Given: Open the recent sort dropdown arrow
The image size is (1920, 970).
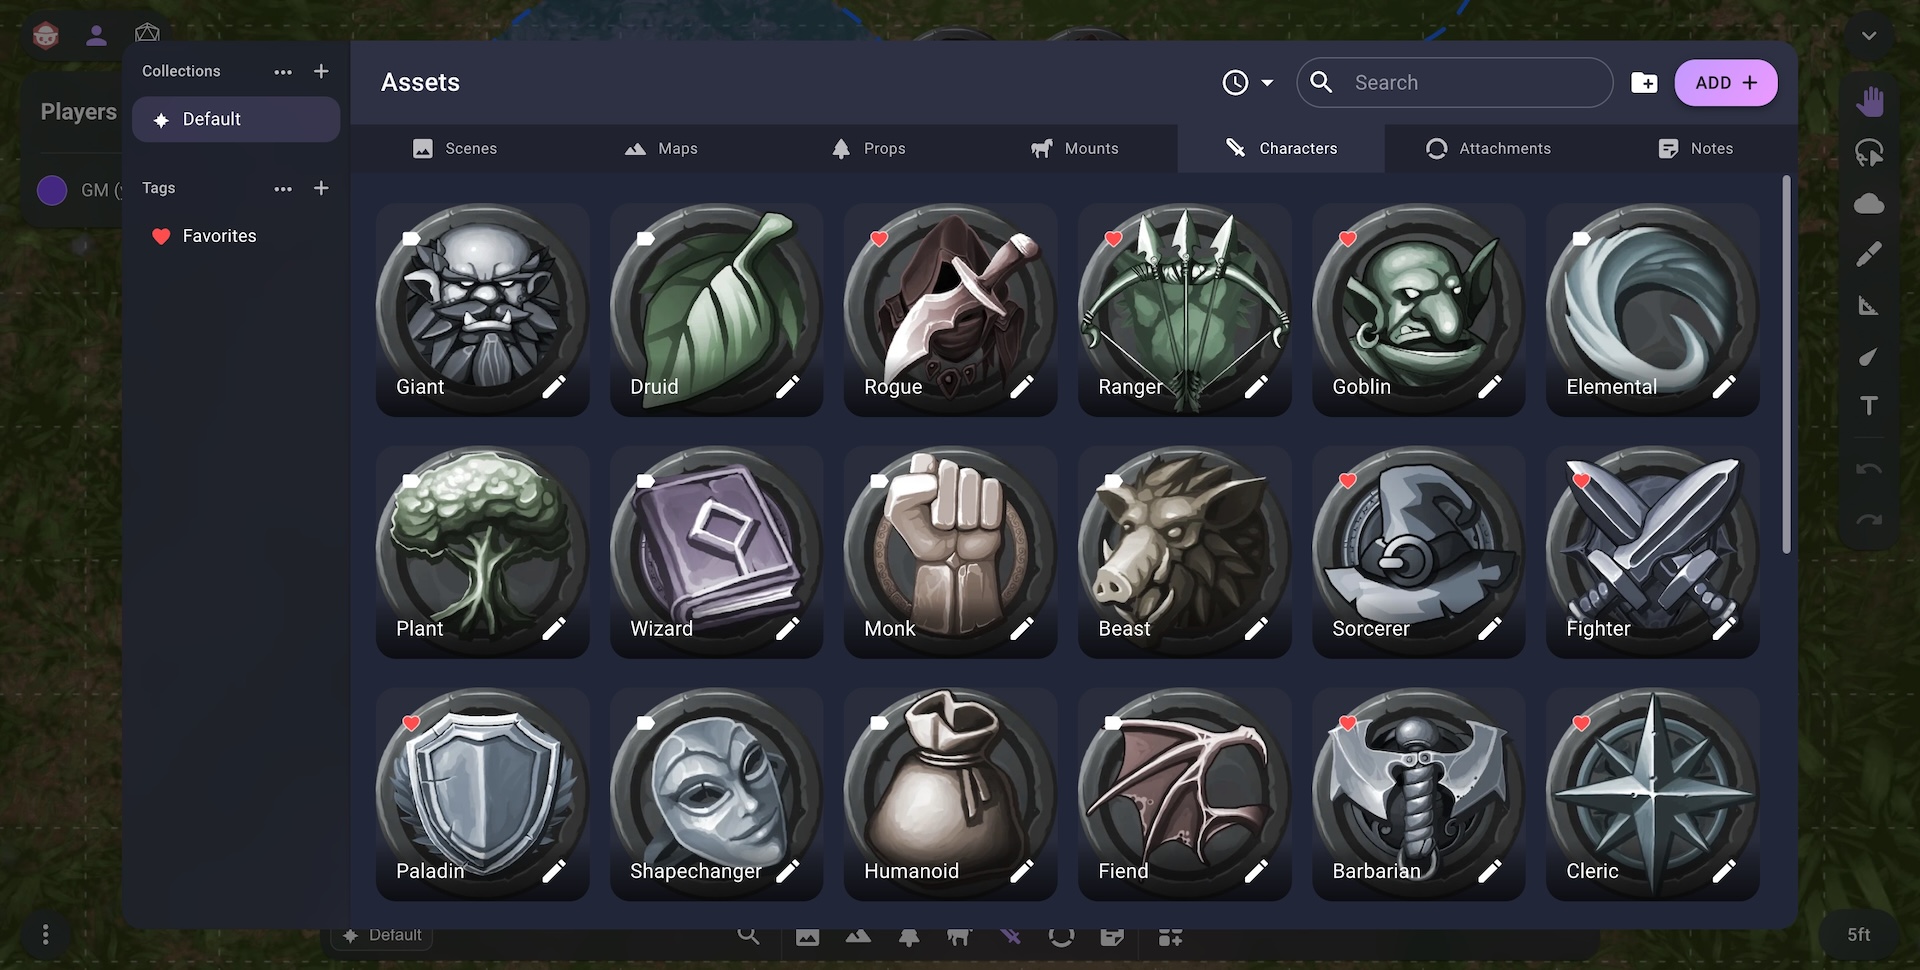Looking at the screenshot, I should (1267, 83).
